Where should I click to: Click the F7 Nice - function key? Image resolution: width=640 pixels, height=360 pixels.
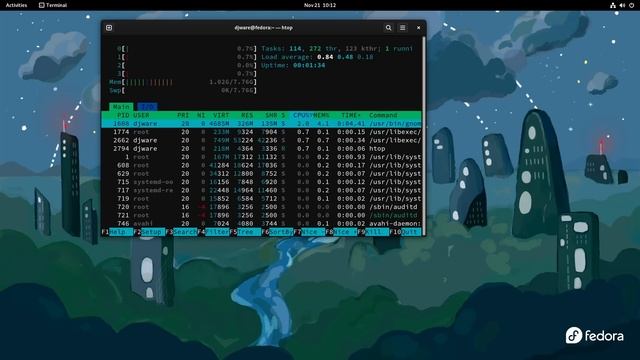point(309,232)
